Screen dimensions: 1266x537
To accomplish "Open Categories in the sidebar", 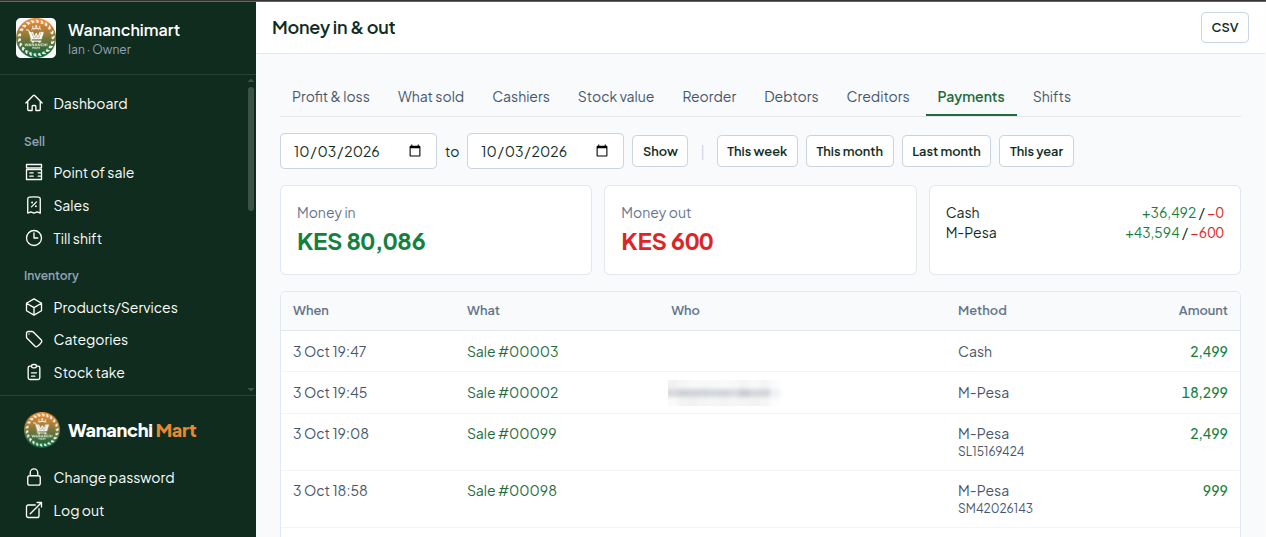I will coord(91,340).
